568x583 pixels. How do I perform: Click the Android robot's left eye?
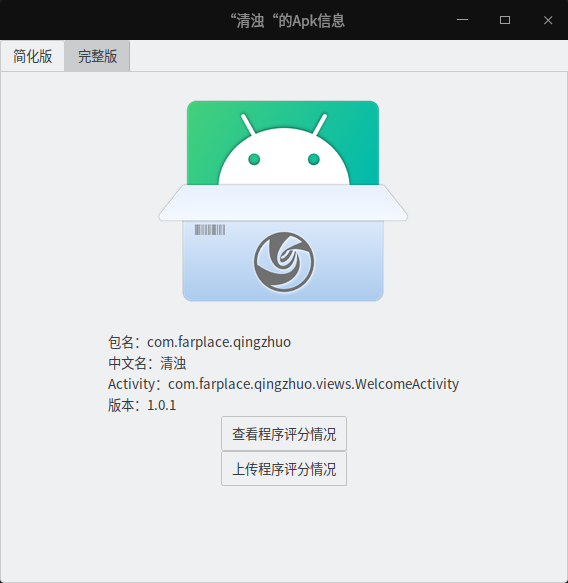pyautogui.click(x=254, y=159)
